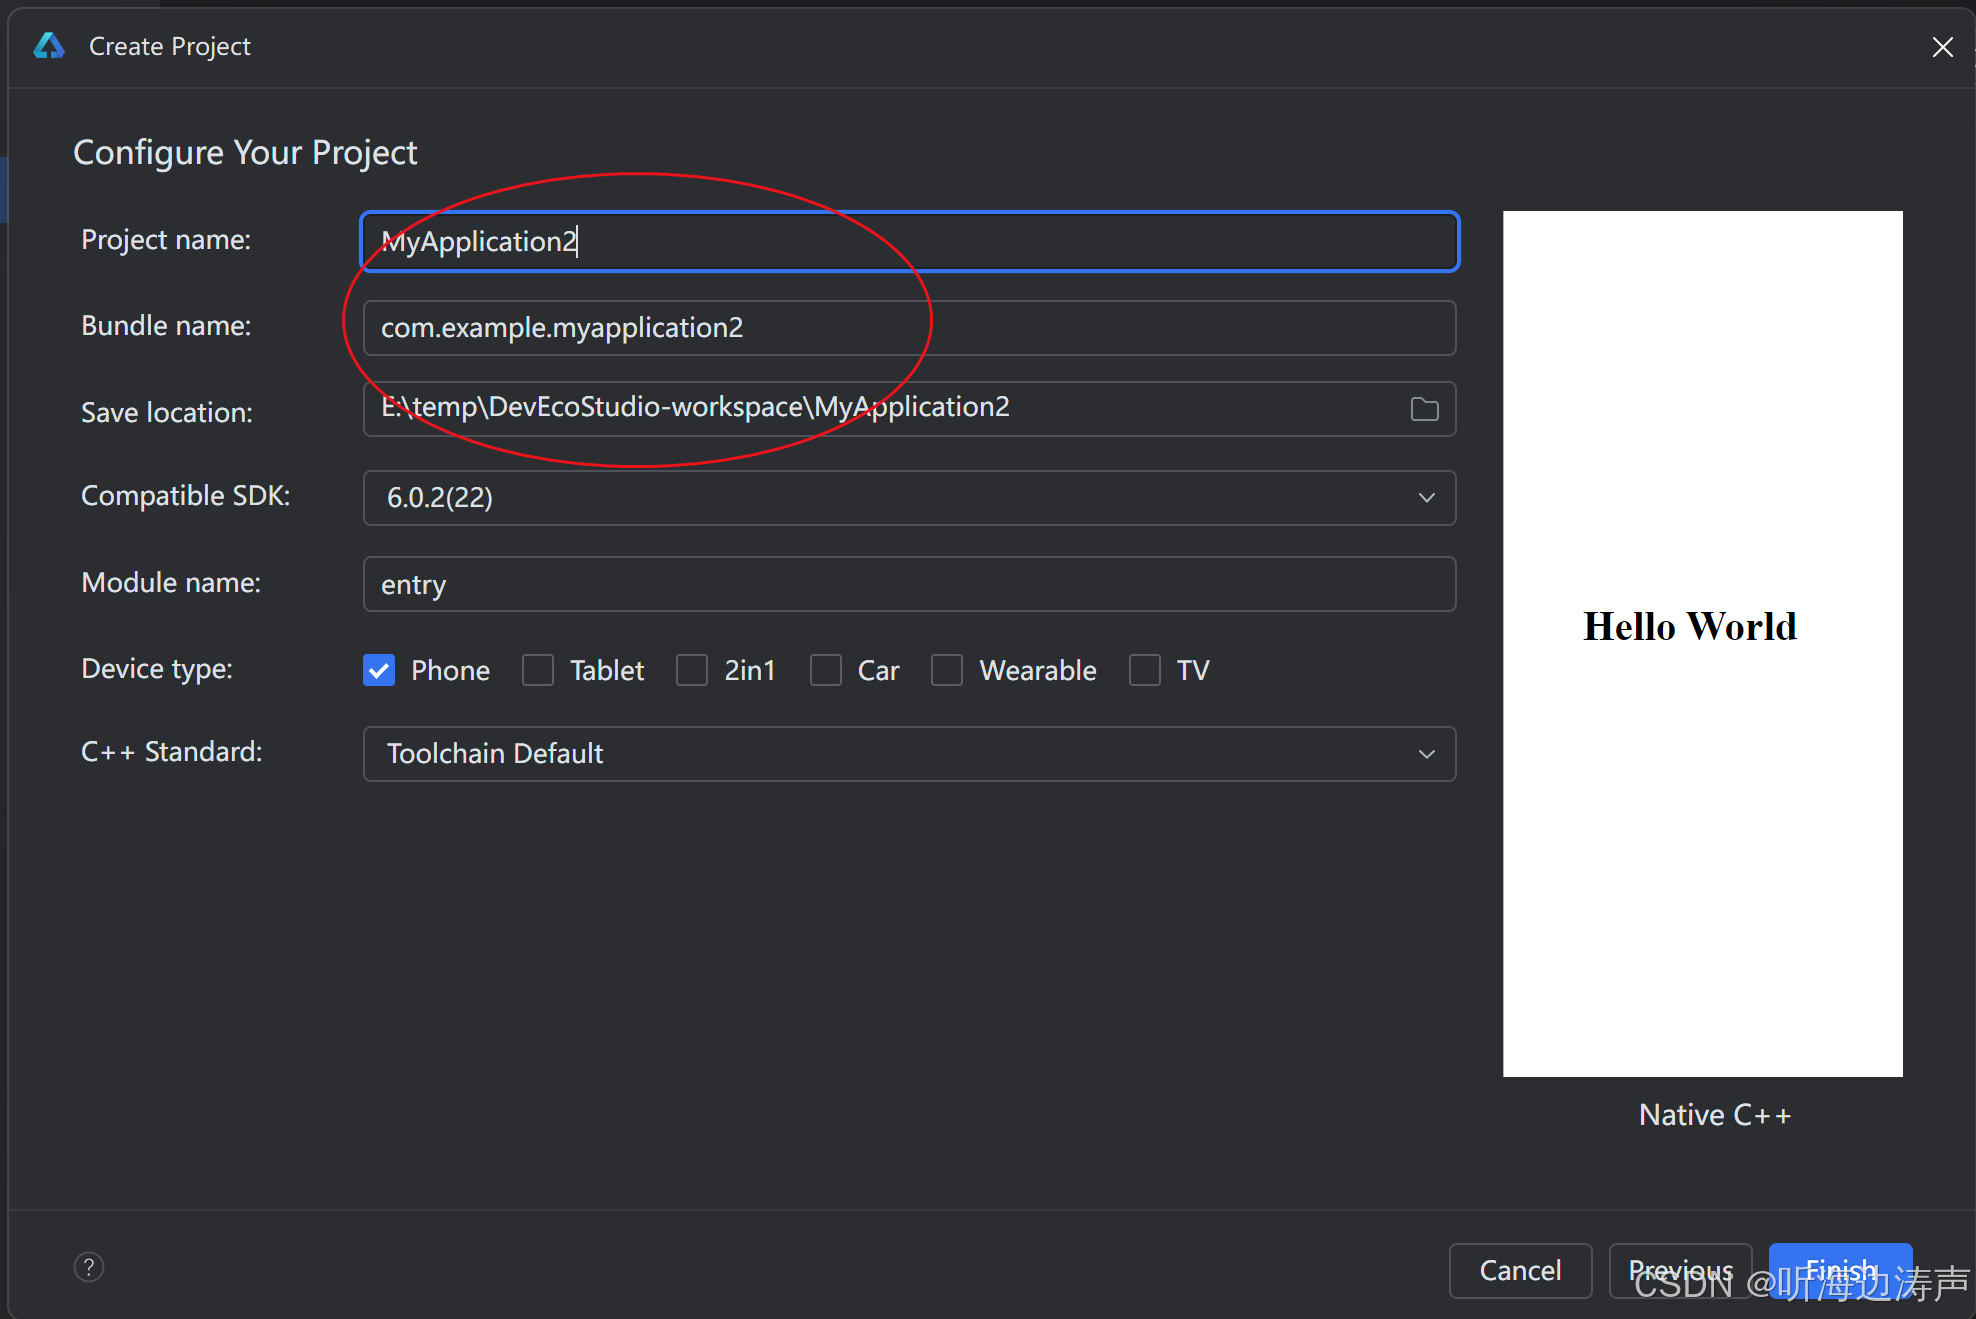Click into the Bundle name field
The height and width of the screenshot is (1319, 1976).
(909, 328)
